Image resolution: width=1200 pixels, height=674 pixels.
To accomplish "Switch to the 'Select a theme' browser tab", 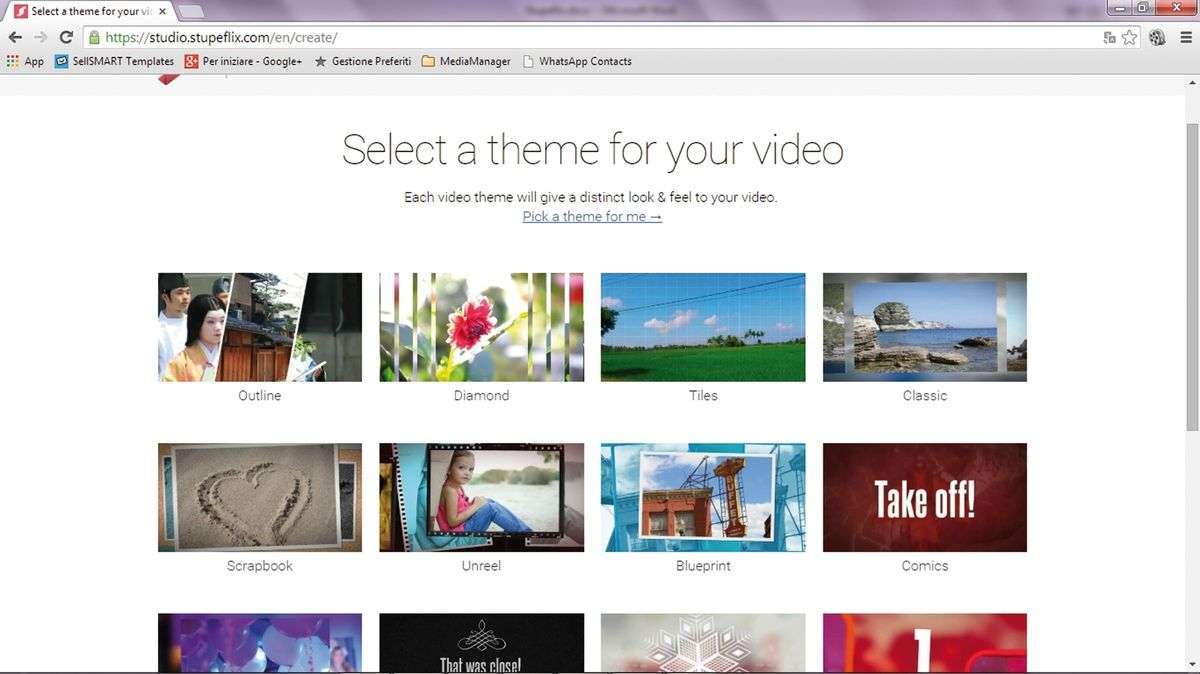I will 90,12.
